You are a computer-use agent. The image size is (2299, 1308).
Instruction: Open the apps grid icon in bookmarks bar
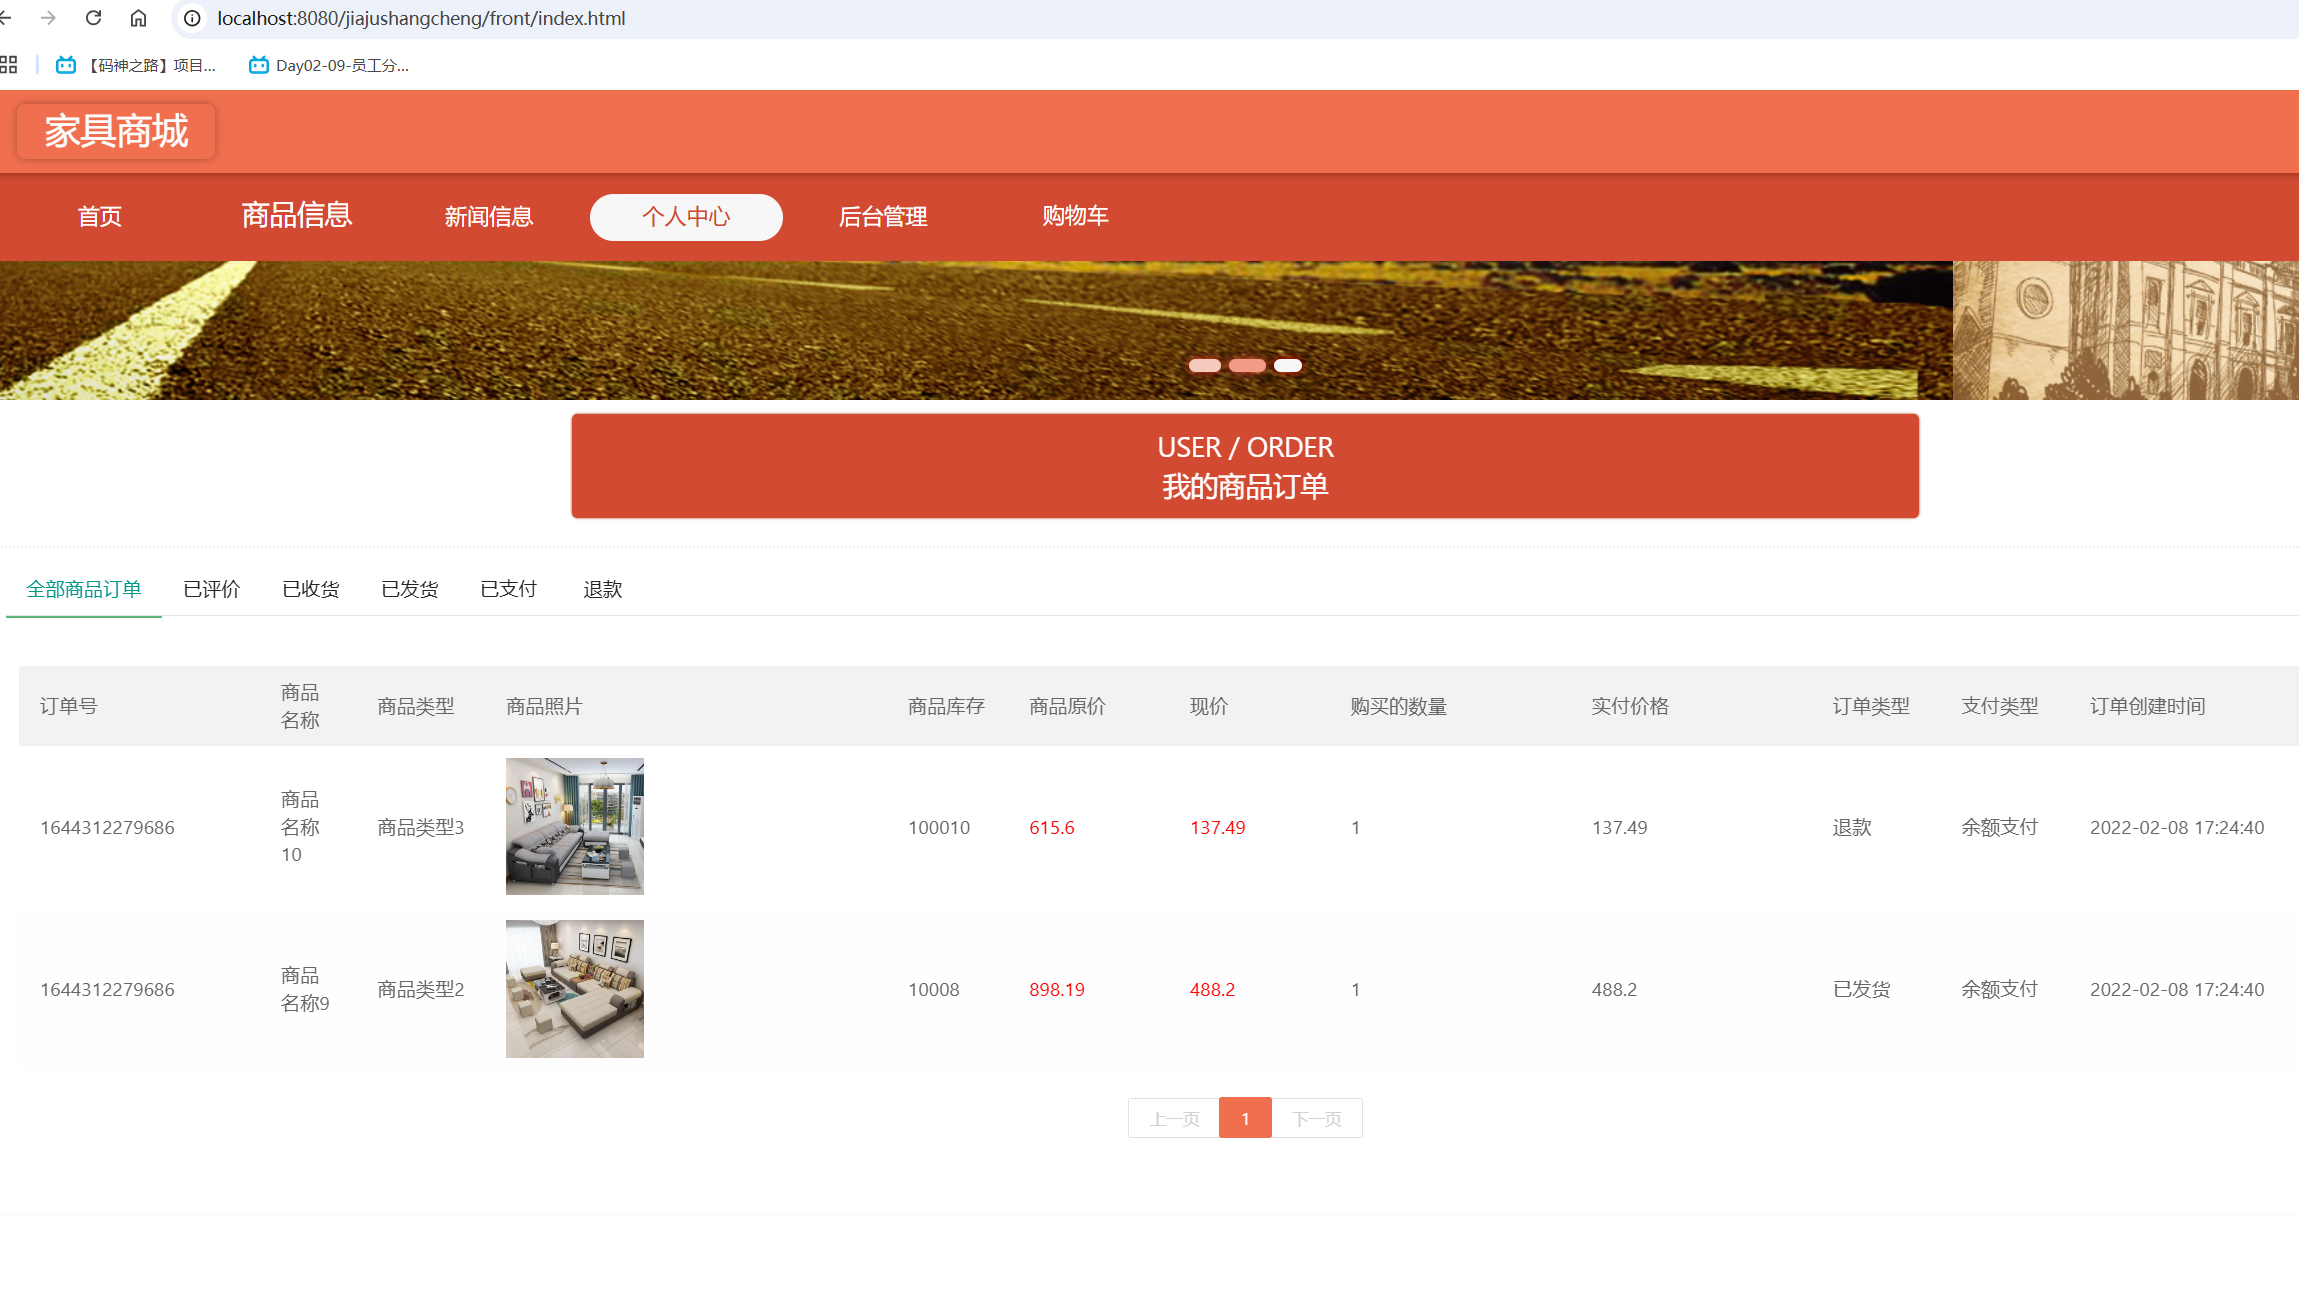(8, 65)
